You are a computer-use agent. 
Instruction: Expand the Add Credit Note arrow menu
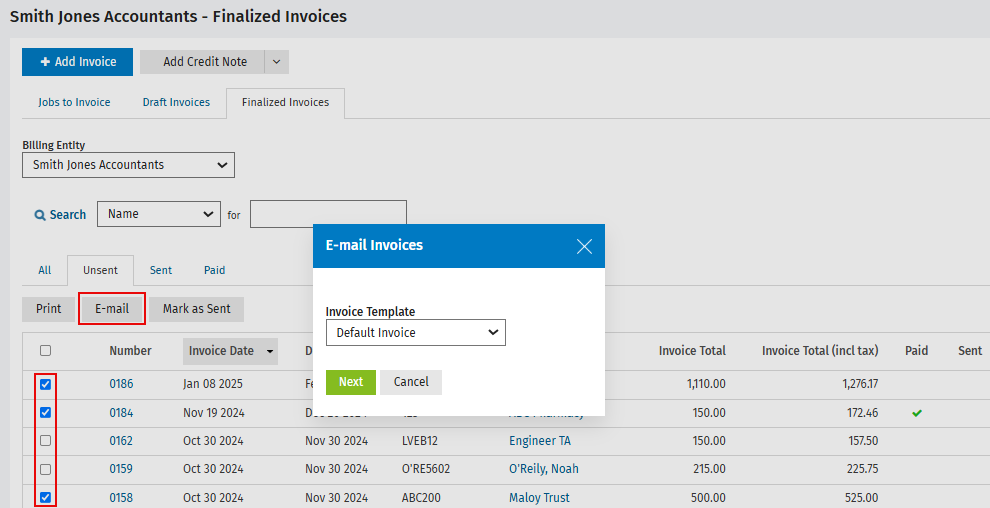pyautogui.click(x=277, y=62)
